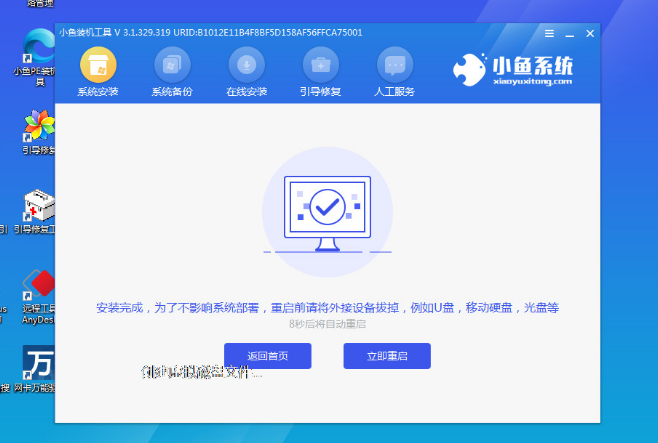Click the 立即重启 restart now button
The height and width of the screenshot is (443, 658).
(386, 356)
